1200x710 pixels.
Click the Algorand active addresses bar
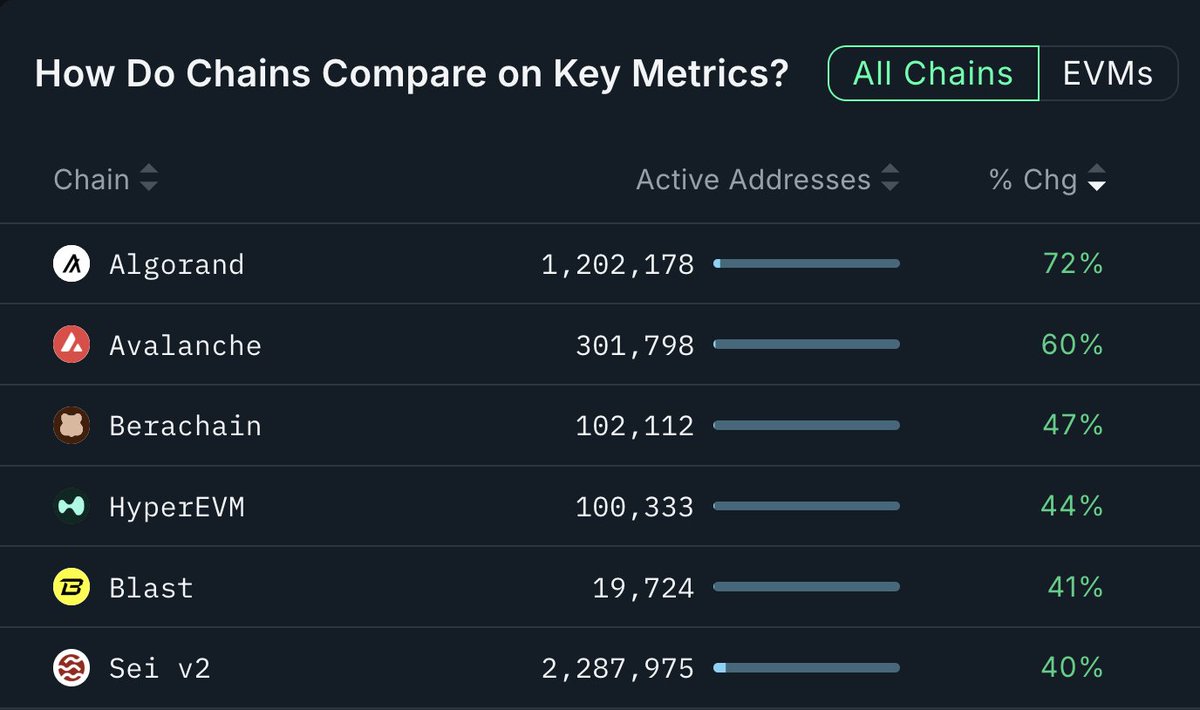click(806, 264)
